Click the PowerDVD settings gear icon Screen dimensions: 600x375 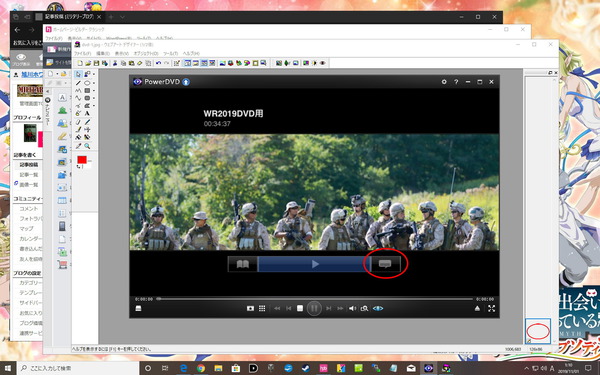[x=444, y=82]
